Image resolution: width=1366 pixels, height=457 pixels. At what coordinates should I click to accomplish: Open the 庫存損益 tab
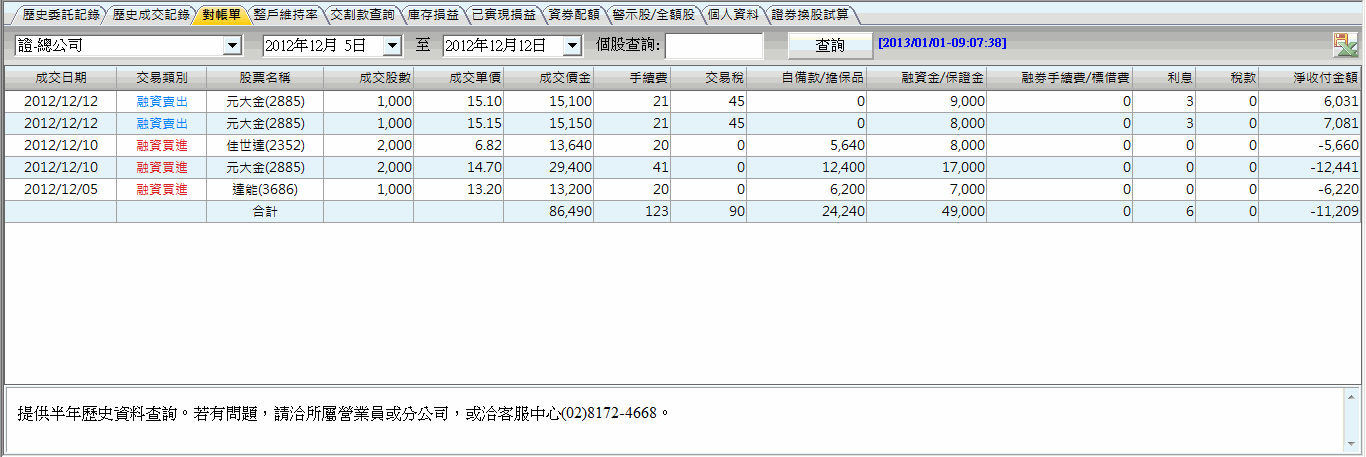tap(436, 15)
